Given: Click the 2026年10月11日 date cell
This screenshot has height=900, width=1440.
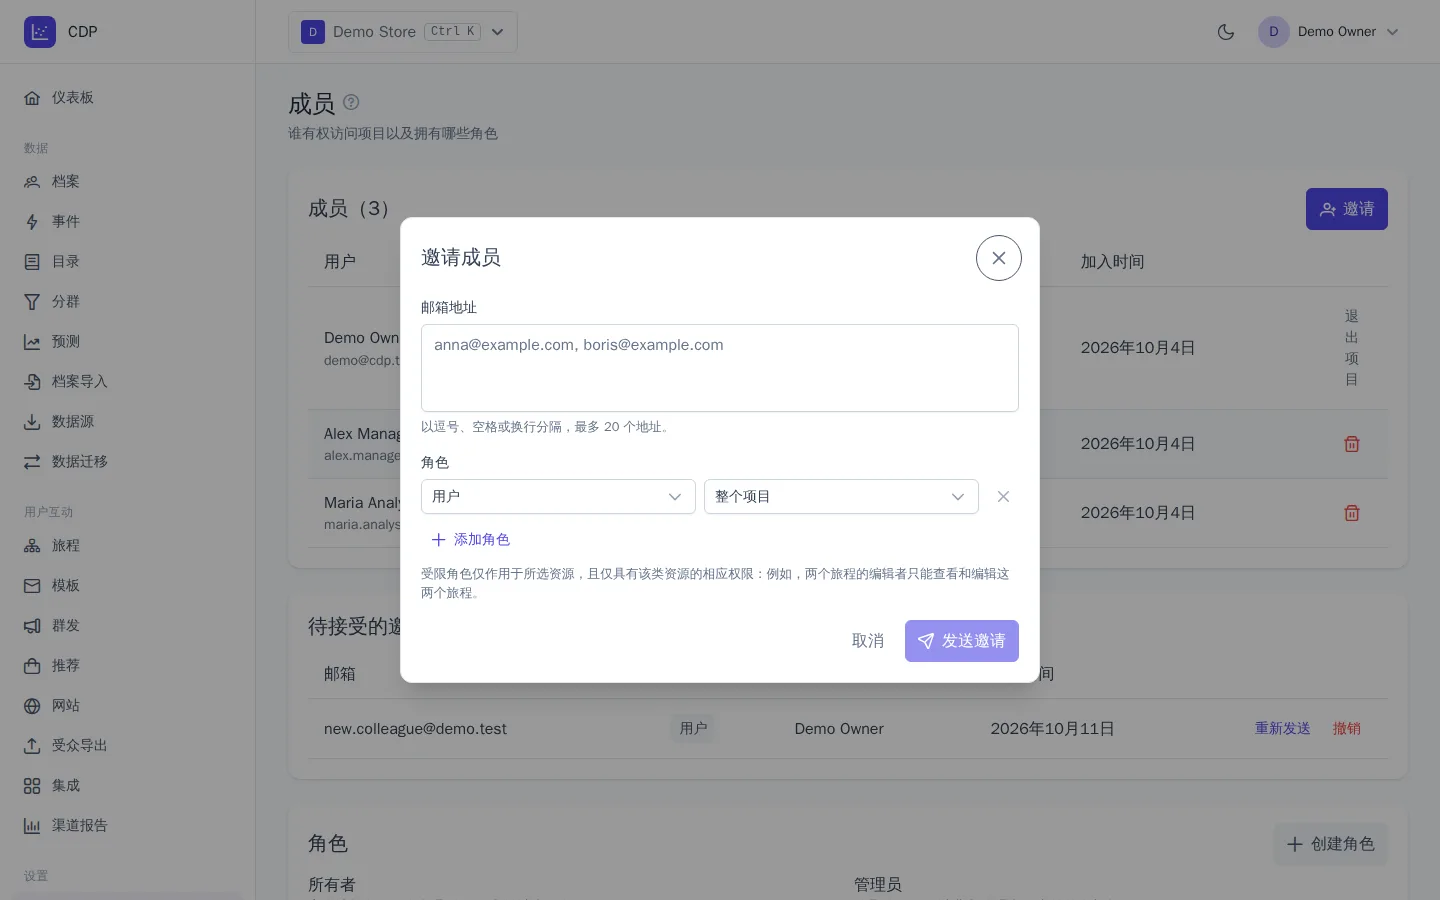Looking at the screenshot, I should [1053, 729].
